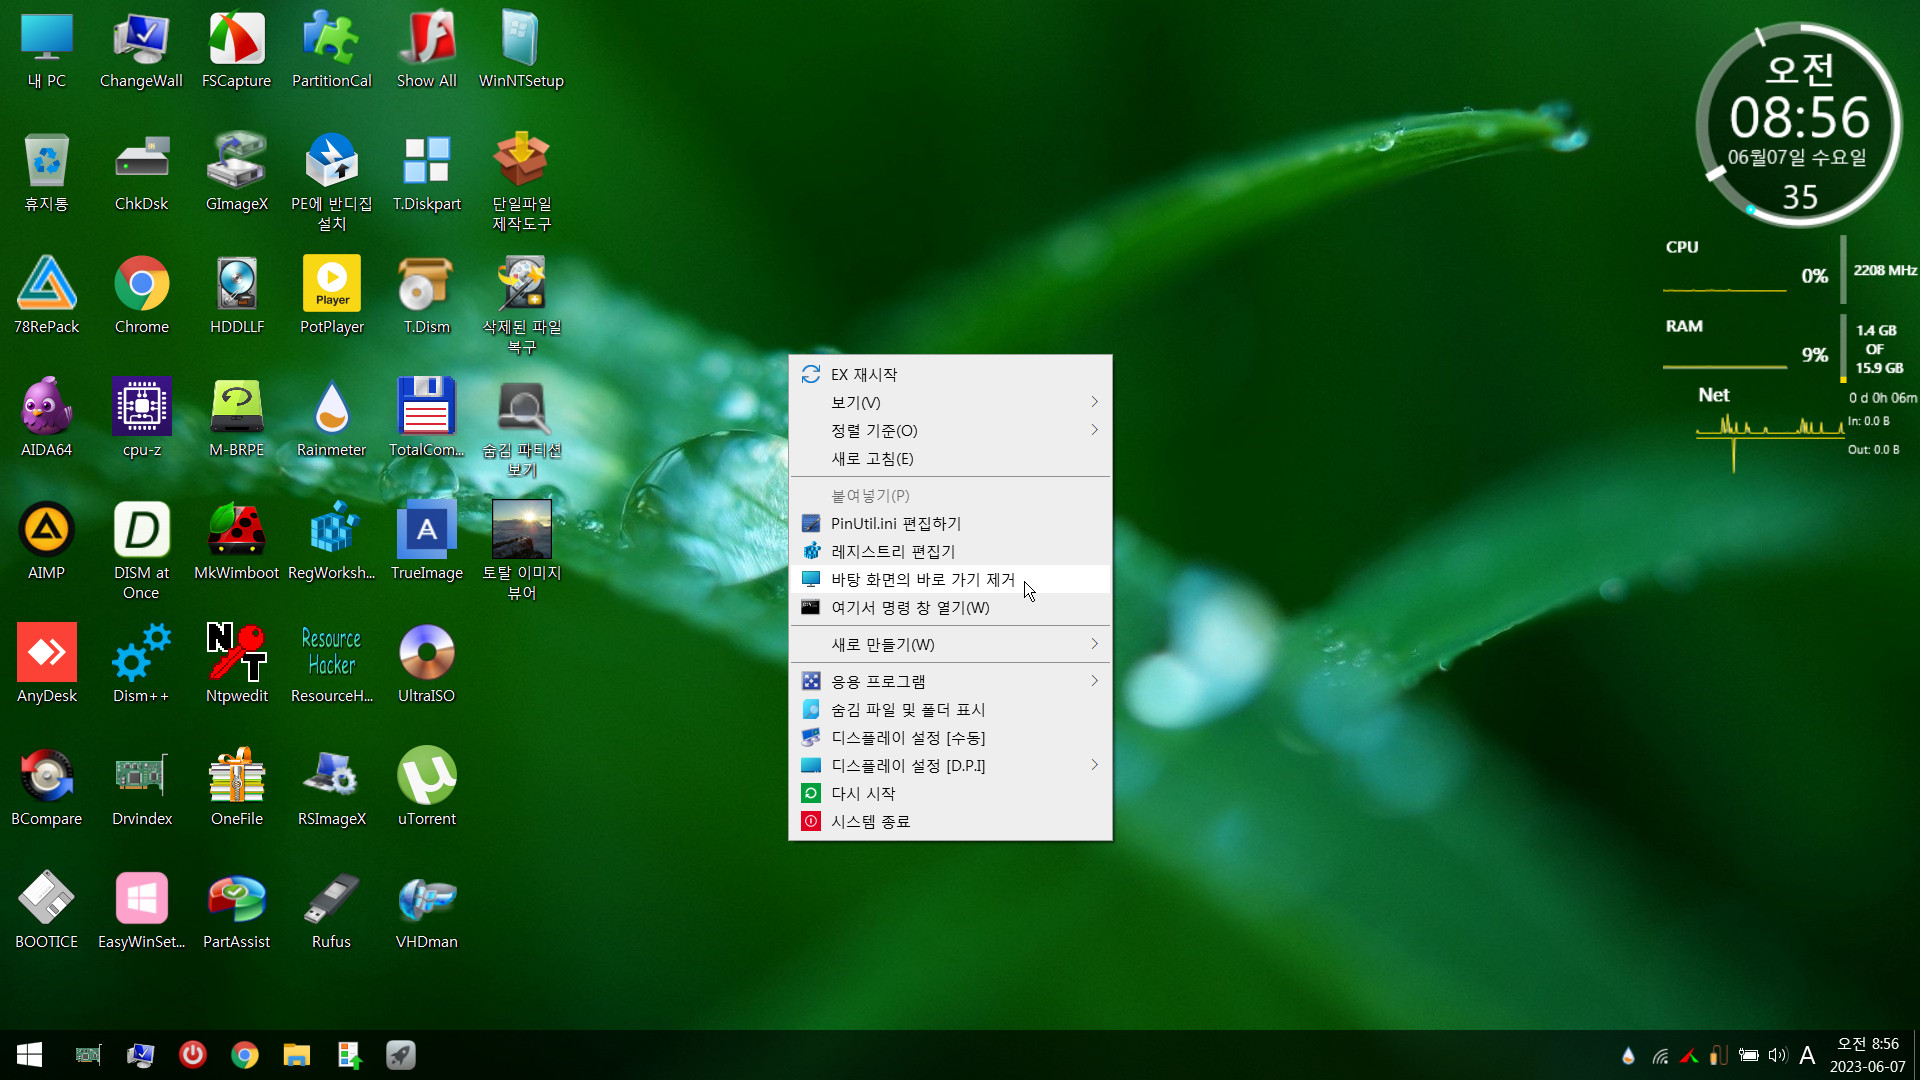Click the WinNTSetup desktop icon
Image resolution: width=1920 pixels, height=1080 pixels.
pyautogui.click(x=521, y=50)
